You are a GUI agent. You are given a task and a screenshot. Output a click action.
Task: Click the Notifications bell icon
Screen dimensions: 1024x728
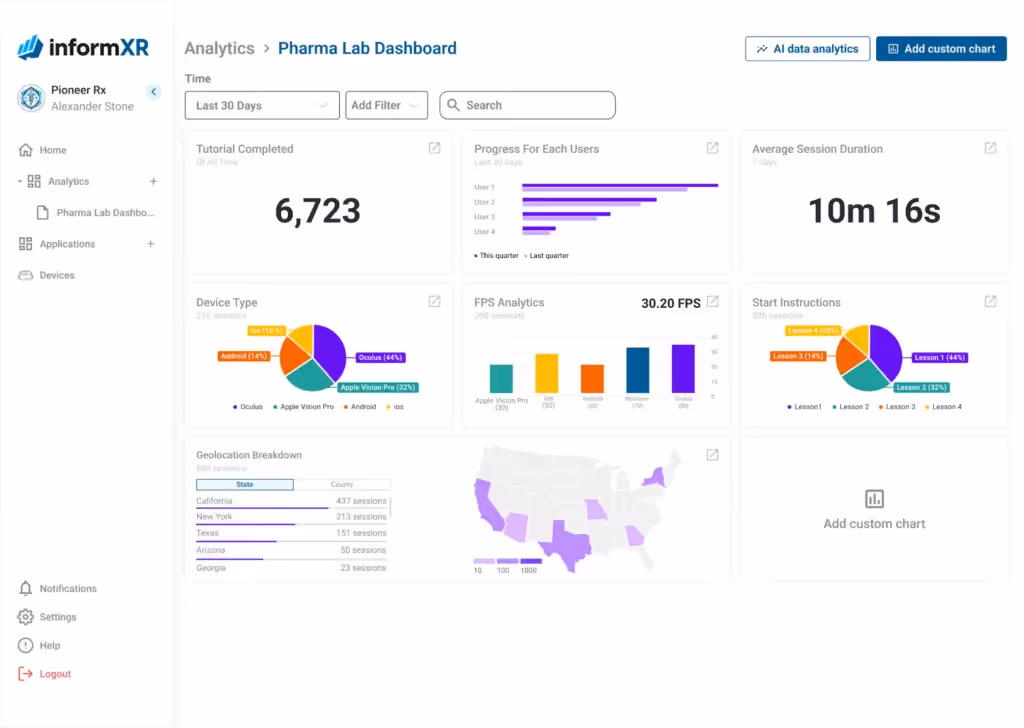(x=25, y=588)
